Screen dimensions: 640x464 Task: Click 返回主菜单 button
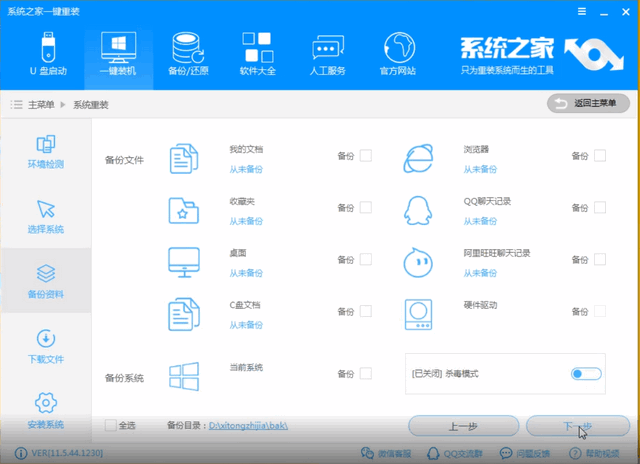click(x=588, y=104)
